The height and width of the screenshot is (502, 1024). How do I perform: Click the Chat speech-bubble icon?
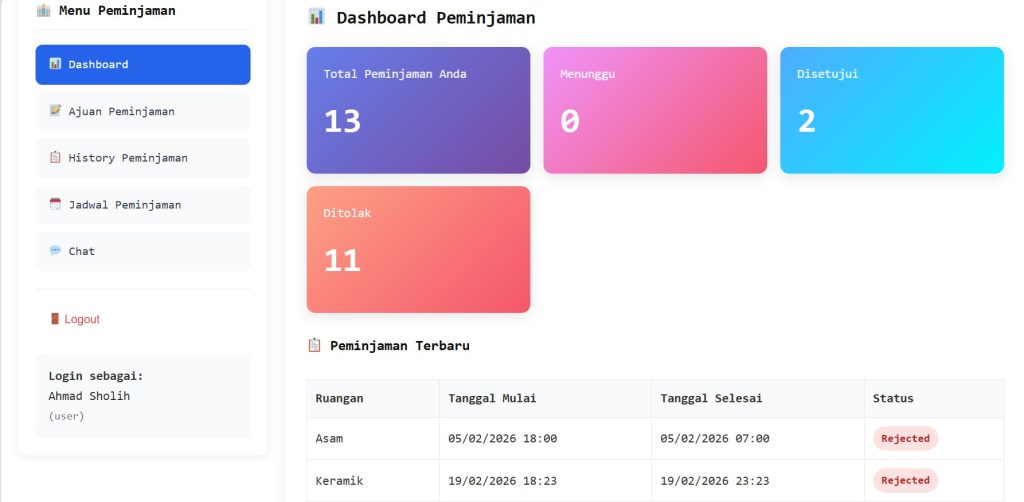55,251
